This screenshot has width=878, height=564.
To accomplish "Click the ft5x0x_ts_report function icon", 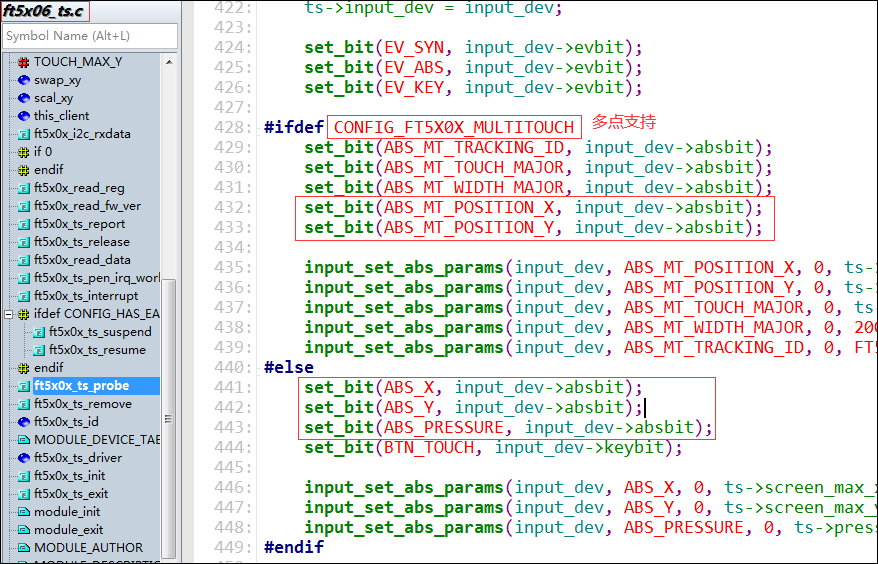I will click(x=24, y=224).
